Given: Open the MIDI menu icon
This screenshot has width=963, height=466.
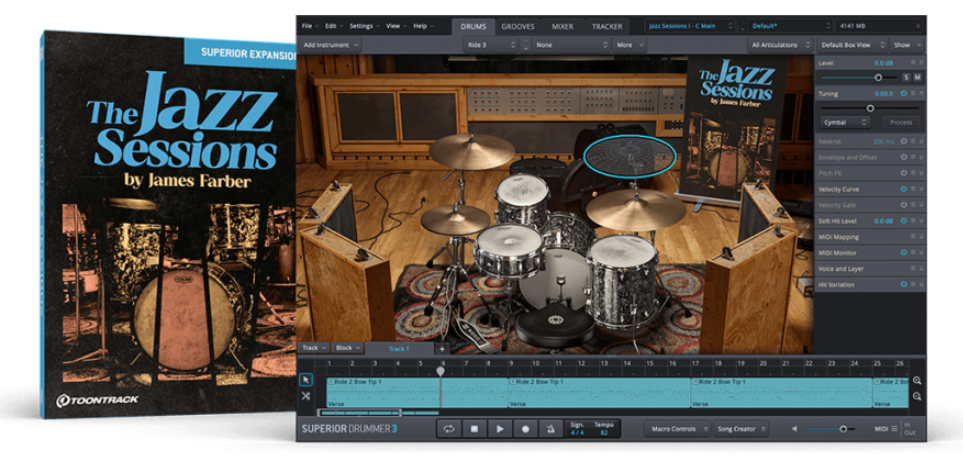Looking at the screenshot, I should click(894, 429).
